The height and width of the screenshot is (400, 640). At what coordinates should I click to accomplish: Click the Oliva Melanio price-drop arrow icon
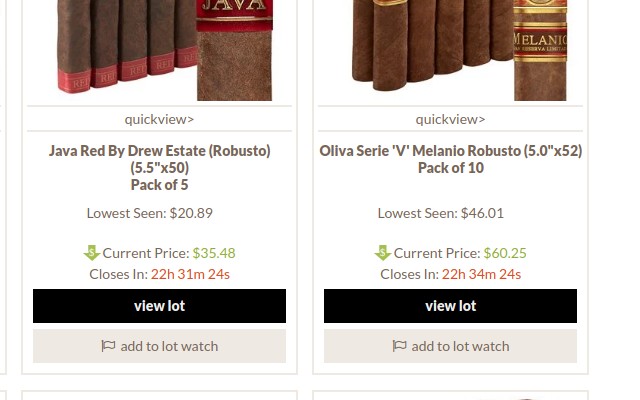point(383,253)
